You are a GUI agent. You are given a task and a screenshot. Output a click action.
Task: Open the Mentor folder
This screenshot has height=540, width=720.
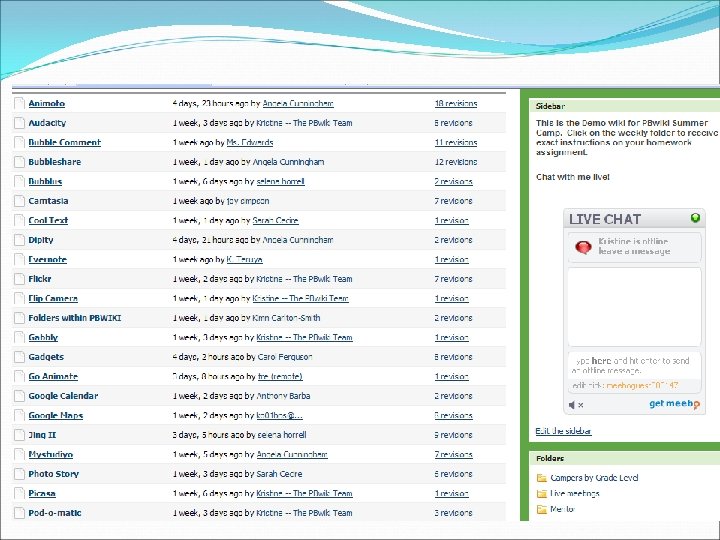click(562, 509)
